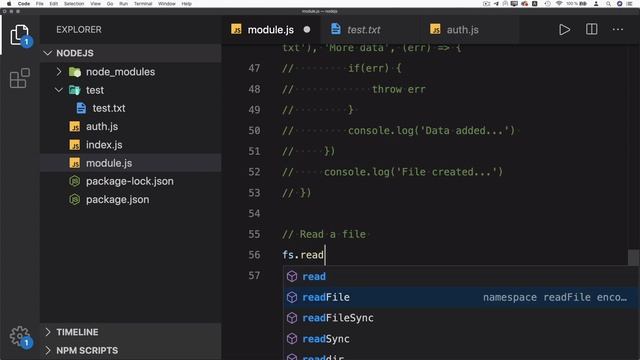Open the editor More Actions ellipsis
This screenshot has height=360, width=640.
point(618,29)
